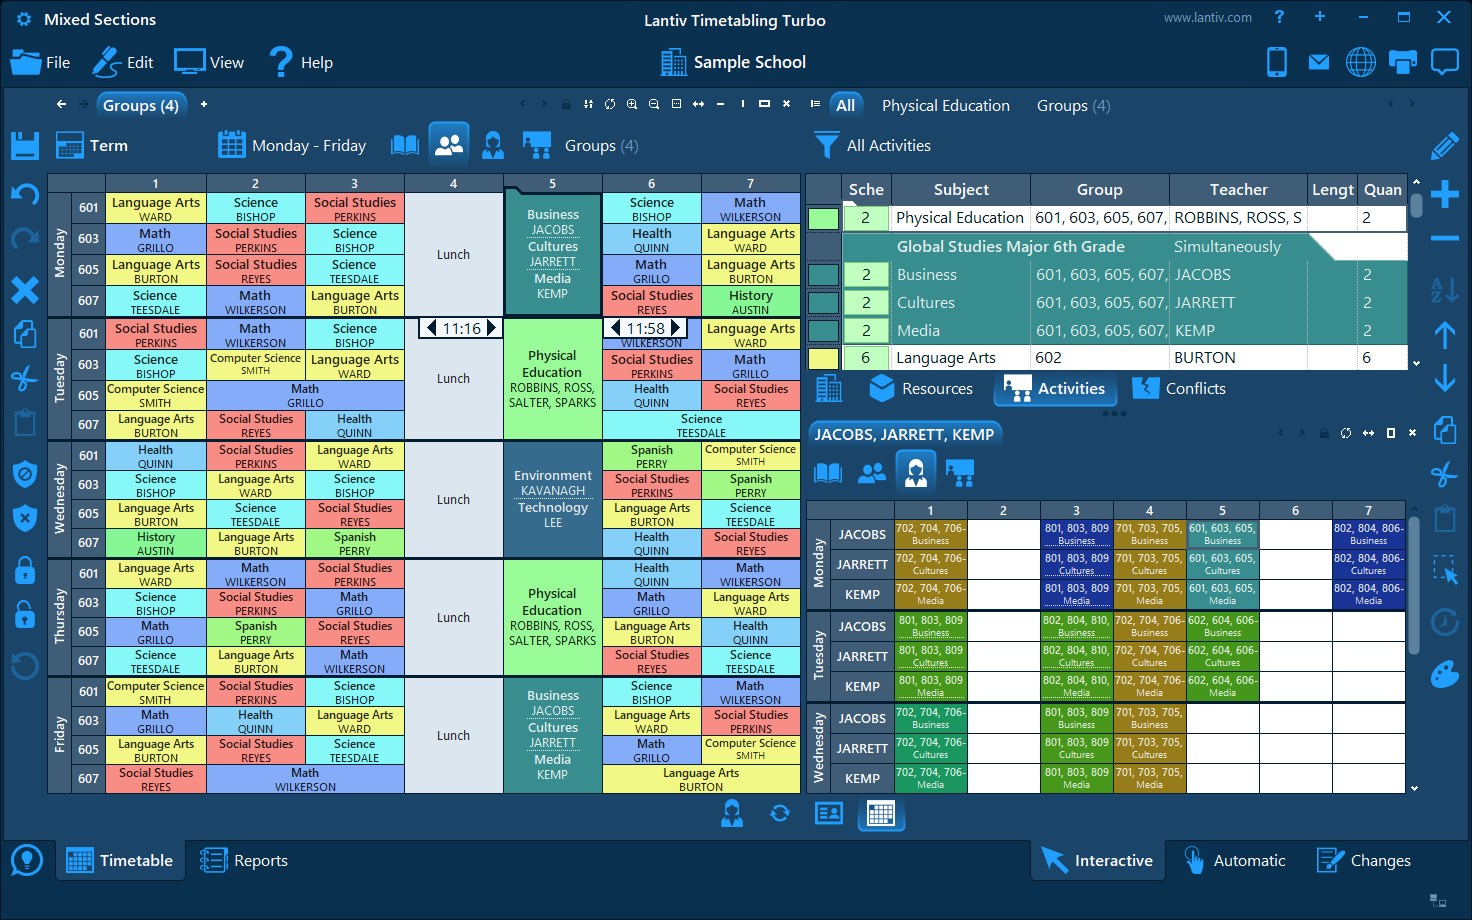Toggle book view in JACOBS, JARRETT, KEMP panel
This screenshot has width=1472, height=920.
(x=828, y=472)
